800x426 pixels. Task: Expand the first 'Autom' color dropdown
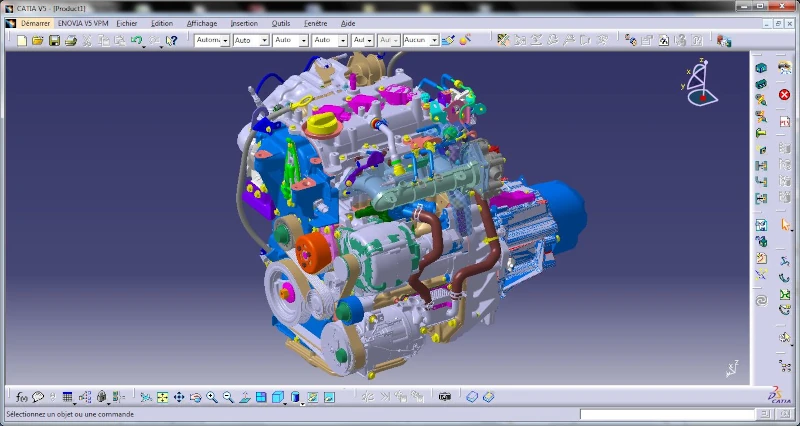[x=225, y=41]
